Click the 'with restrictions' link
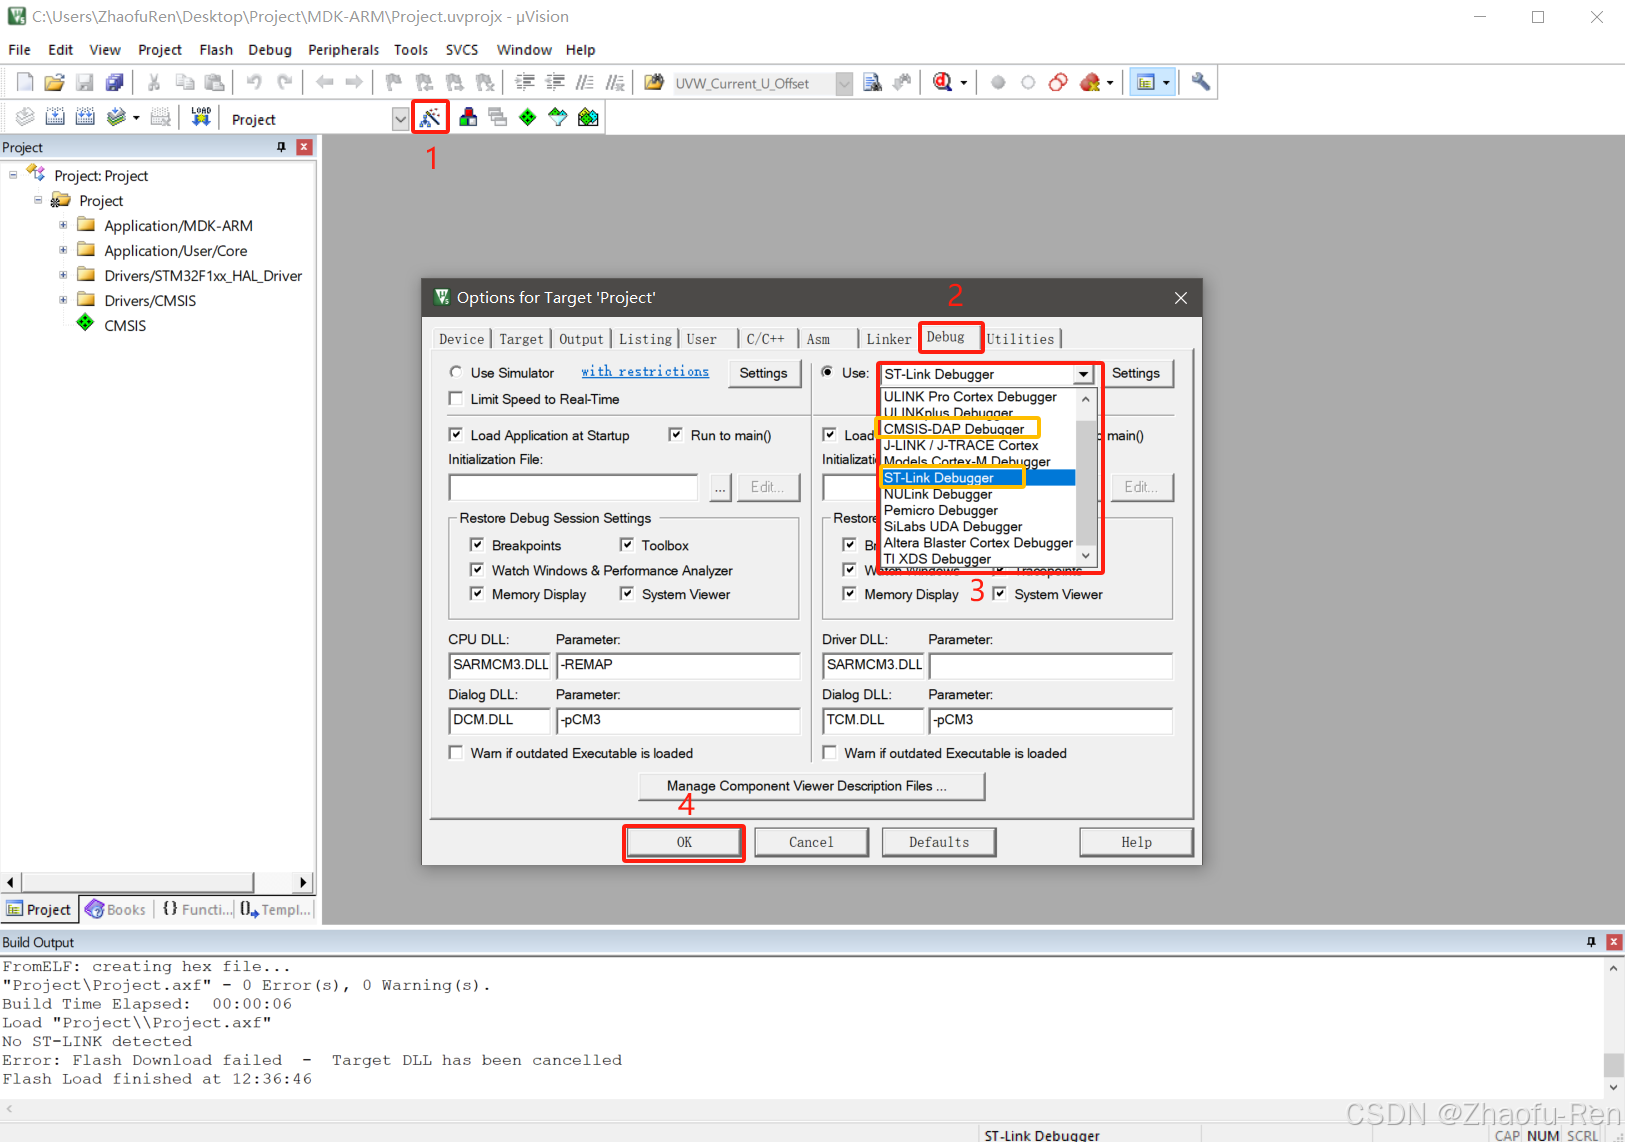1625x1142 pixels. click(645, 371)
